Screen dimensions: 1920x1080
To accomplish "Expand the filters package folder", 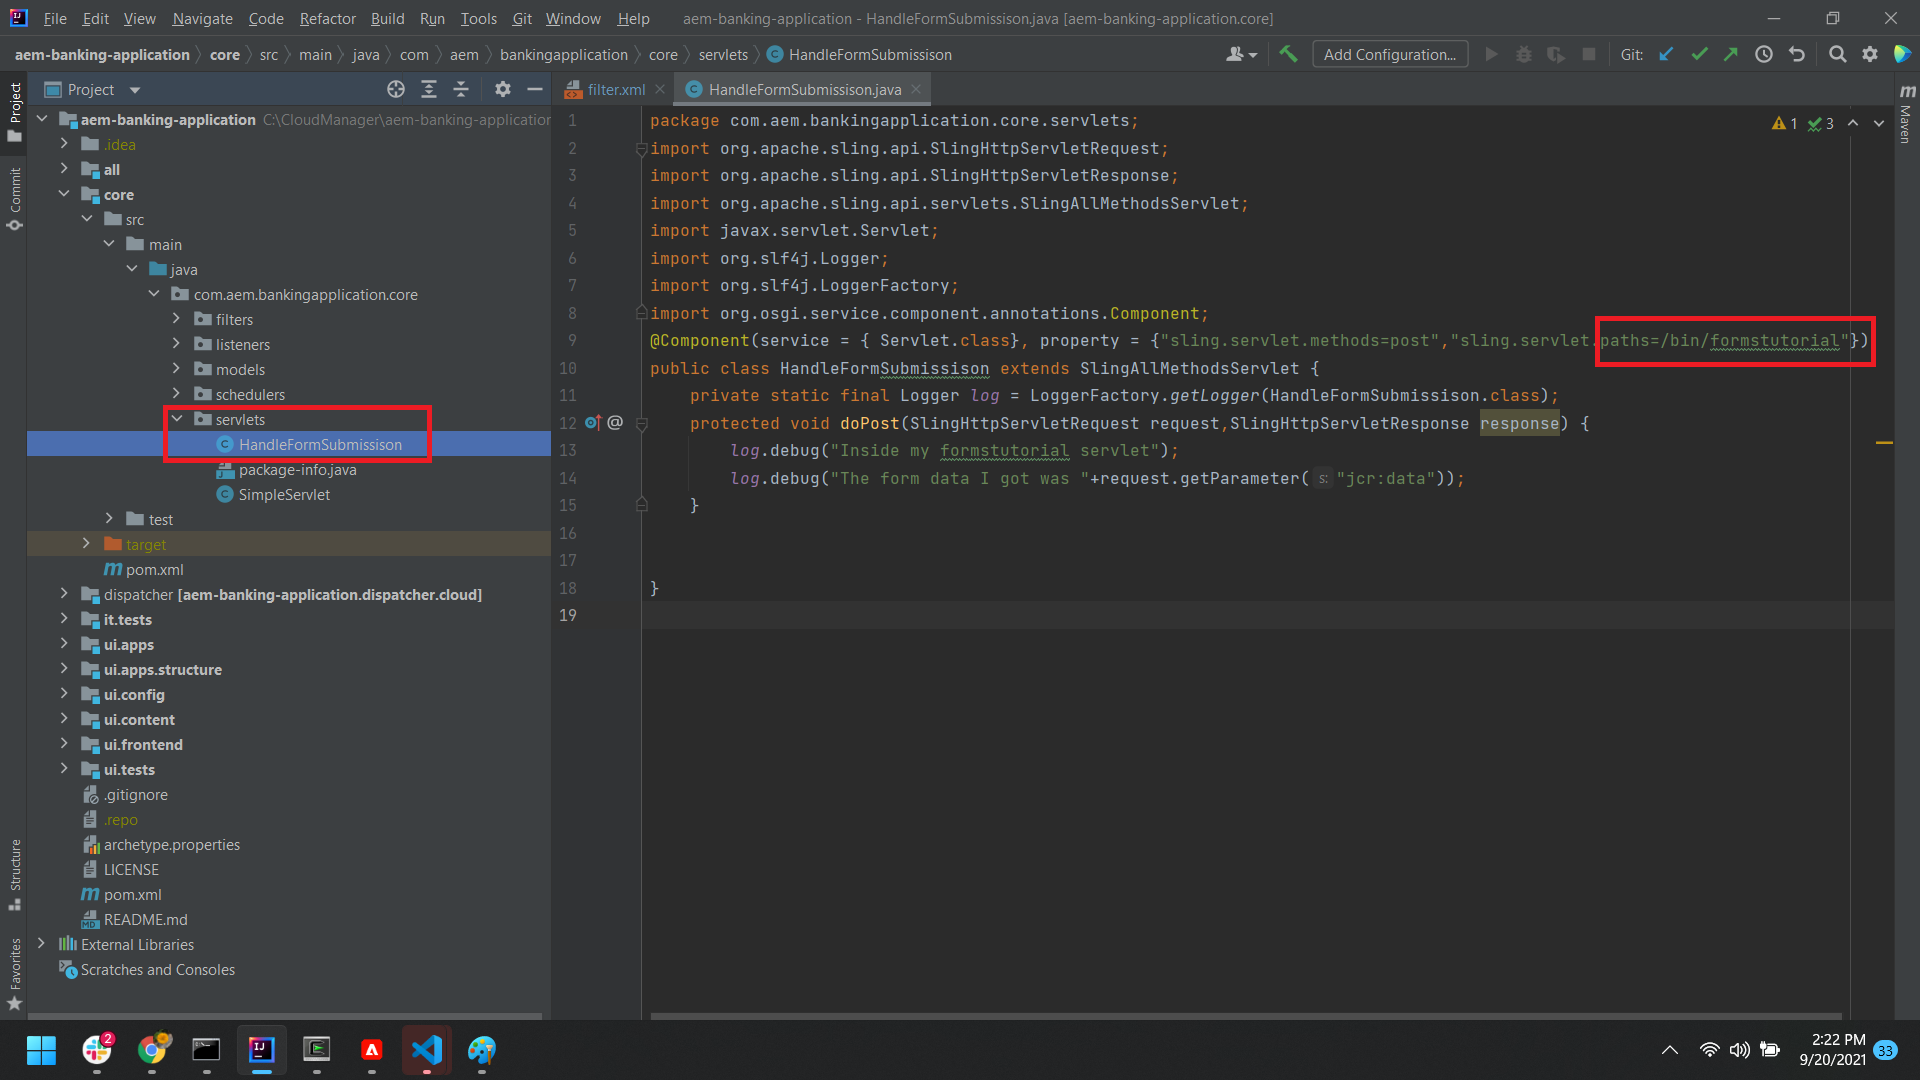I will [177, 319].
